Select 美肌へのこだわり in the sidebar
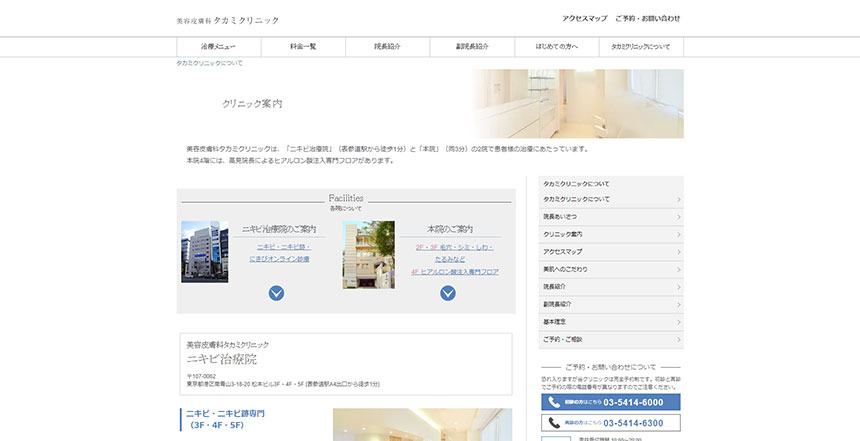 click(x=612, y=269)
